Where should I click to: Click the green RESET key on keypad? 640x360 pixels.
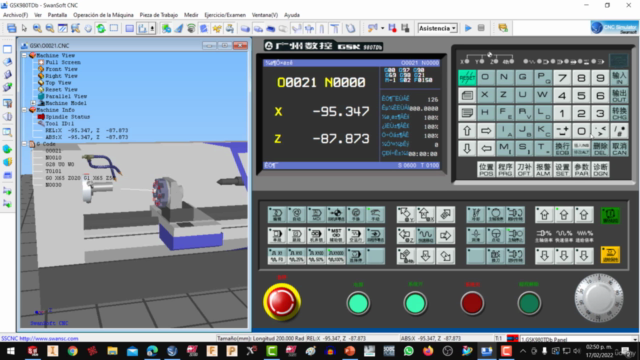coord(467,77)
